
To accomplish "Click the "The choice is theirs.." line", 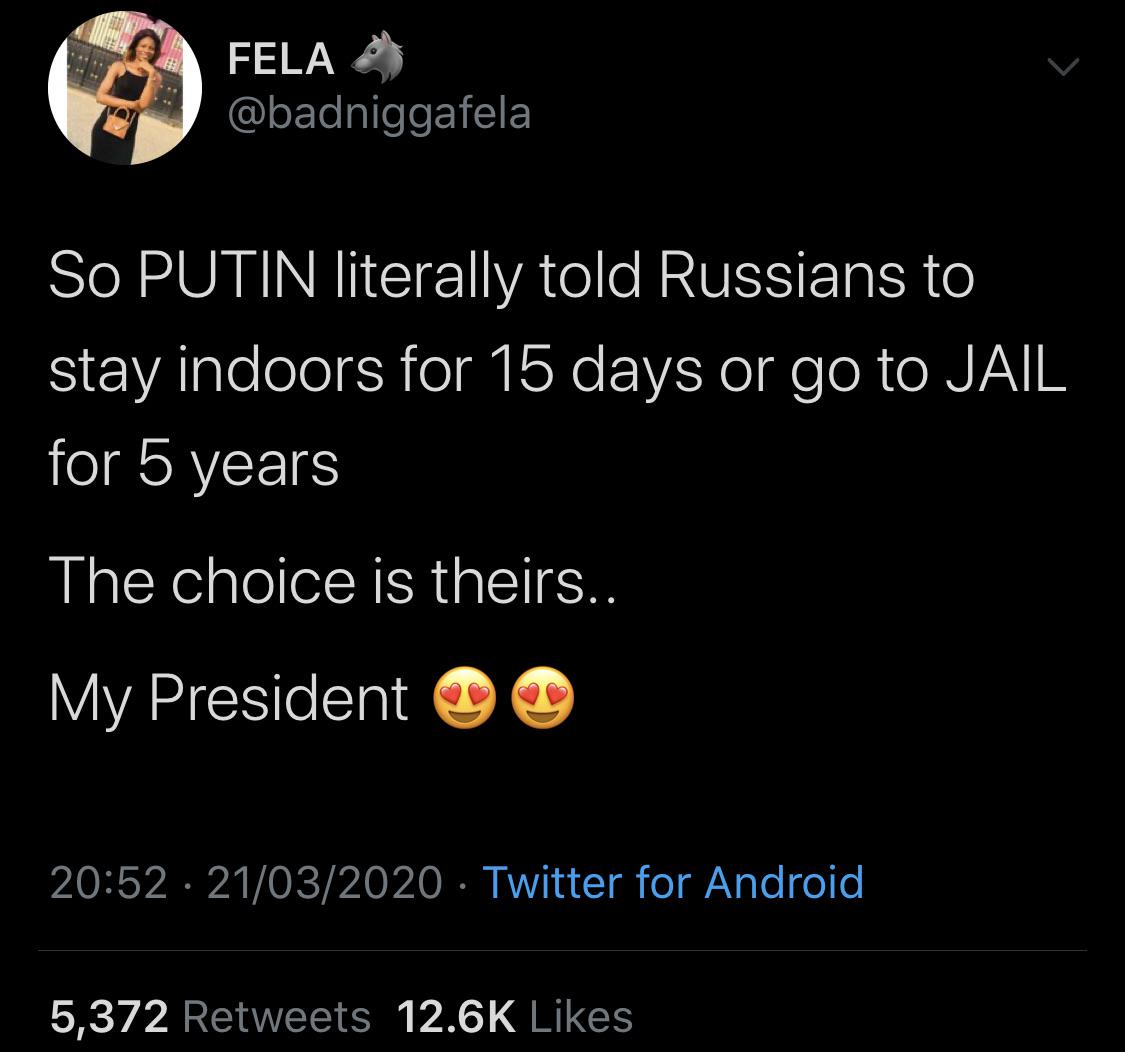I will (334, 581).
